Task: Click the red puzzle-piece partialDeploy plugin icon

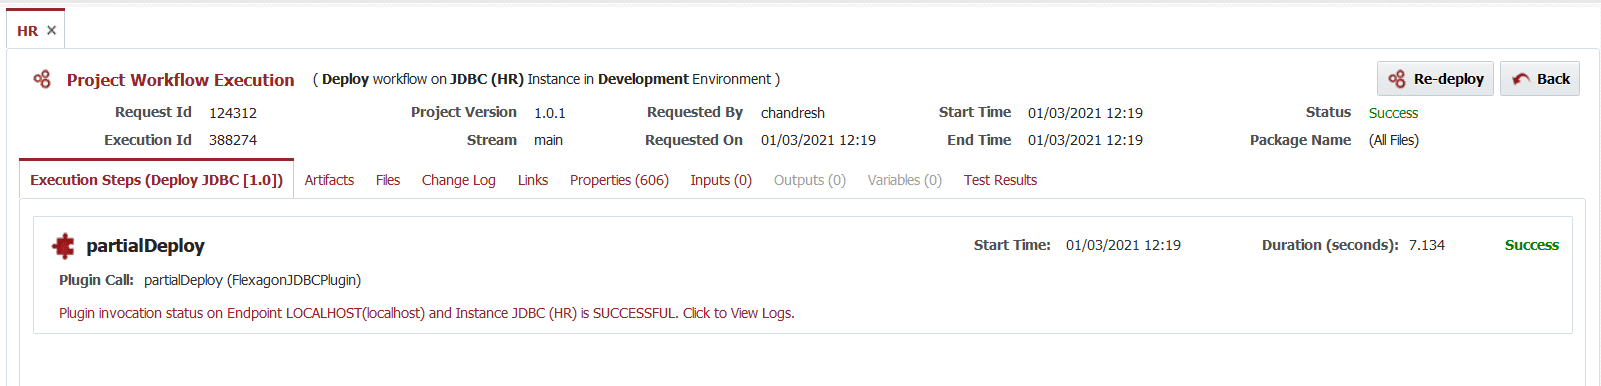Action: coord(63,245)
